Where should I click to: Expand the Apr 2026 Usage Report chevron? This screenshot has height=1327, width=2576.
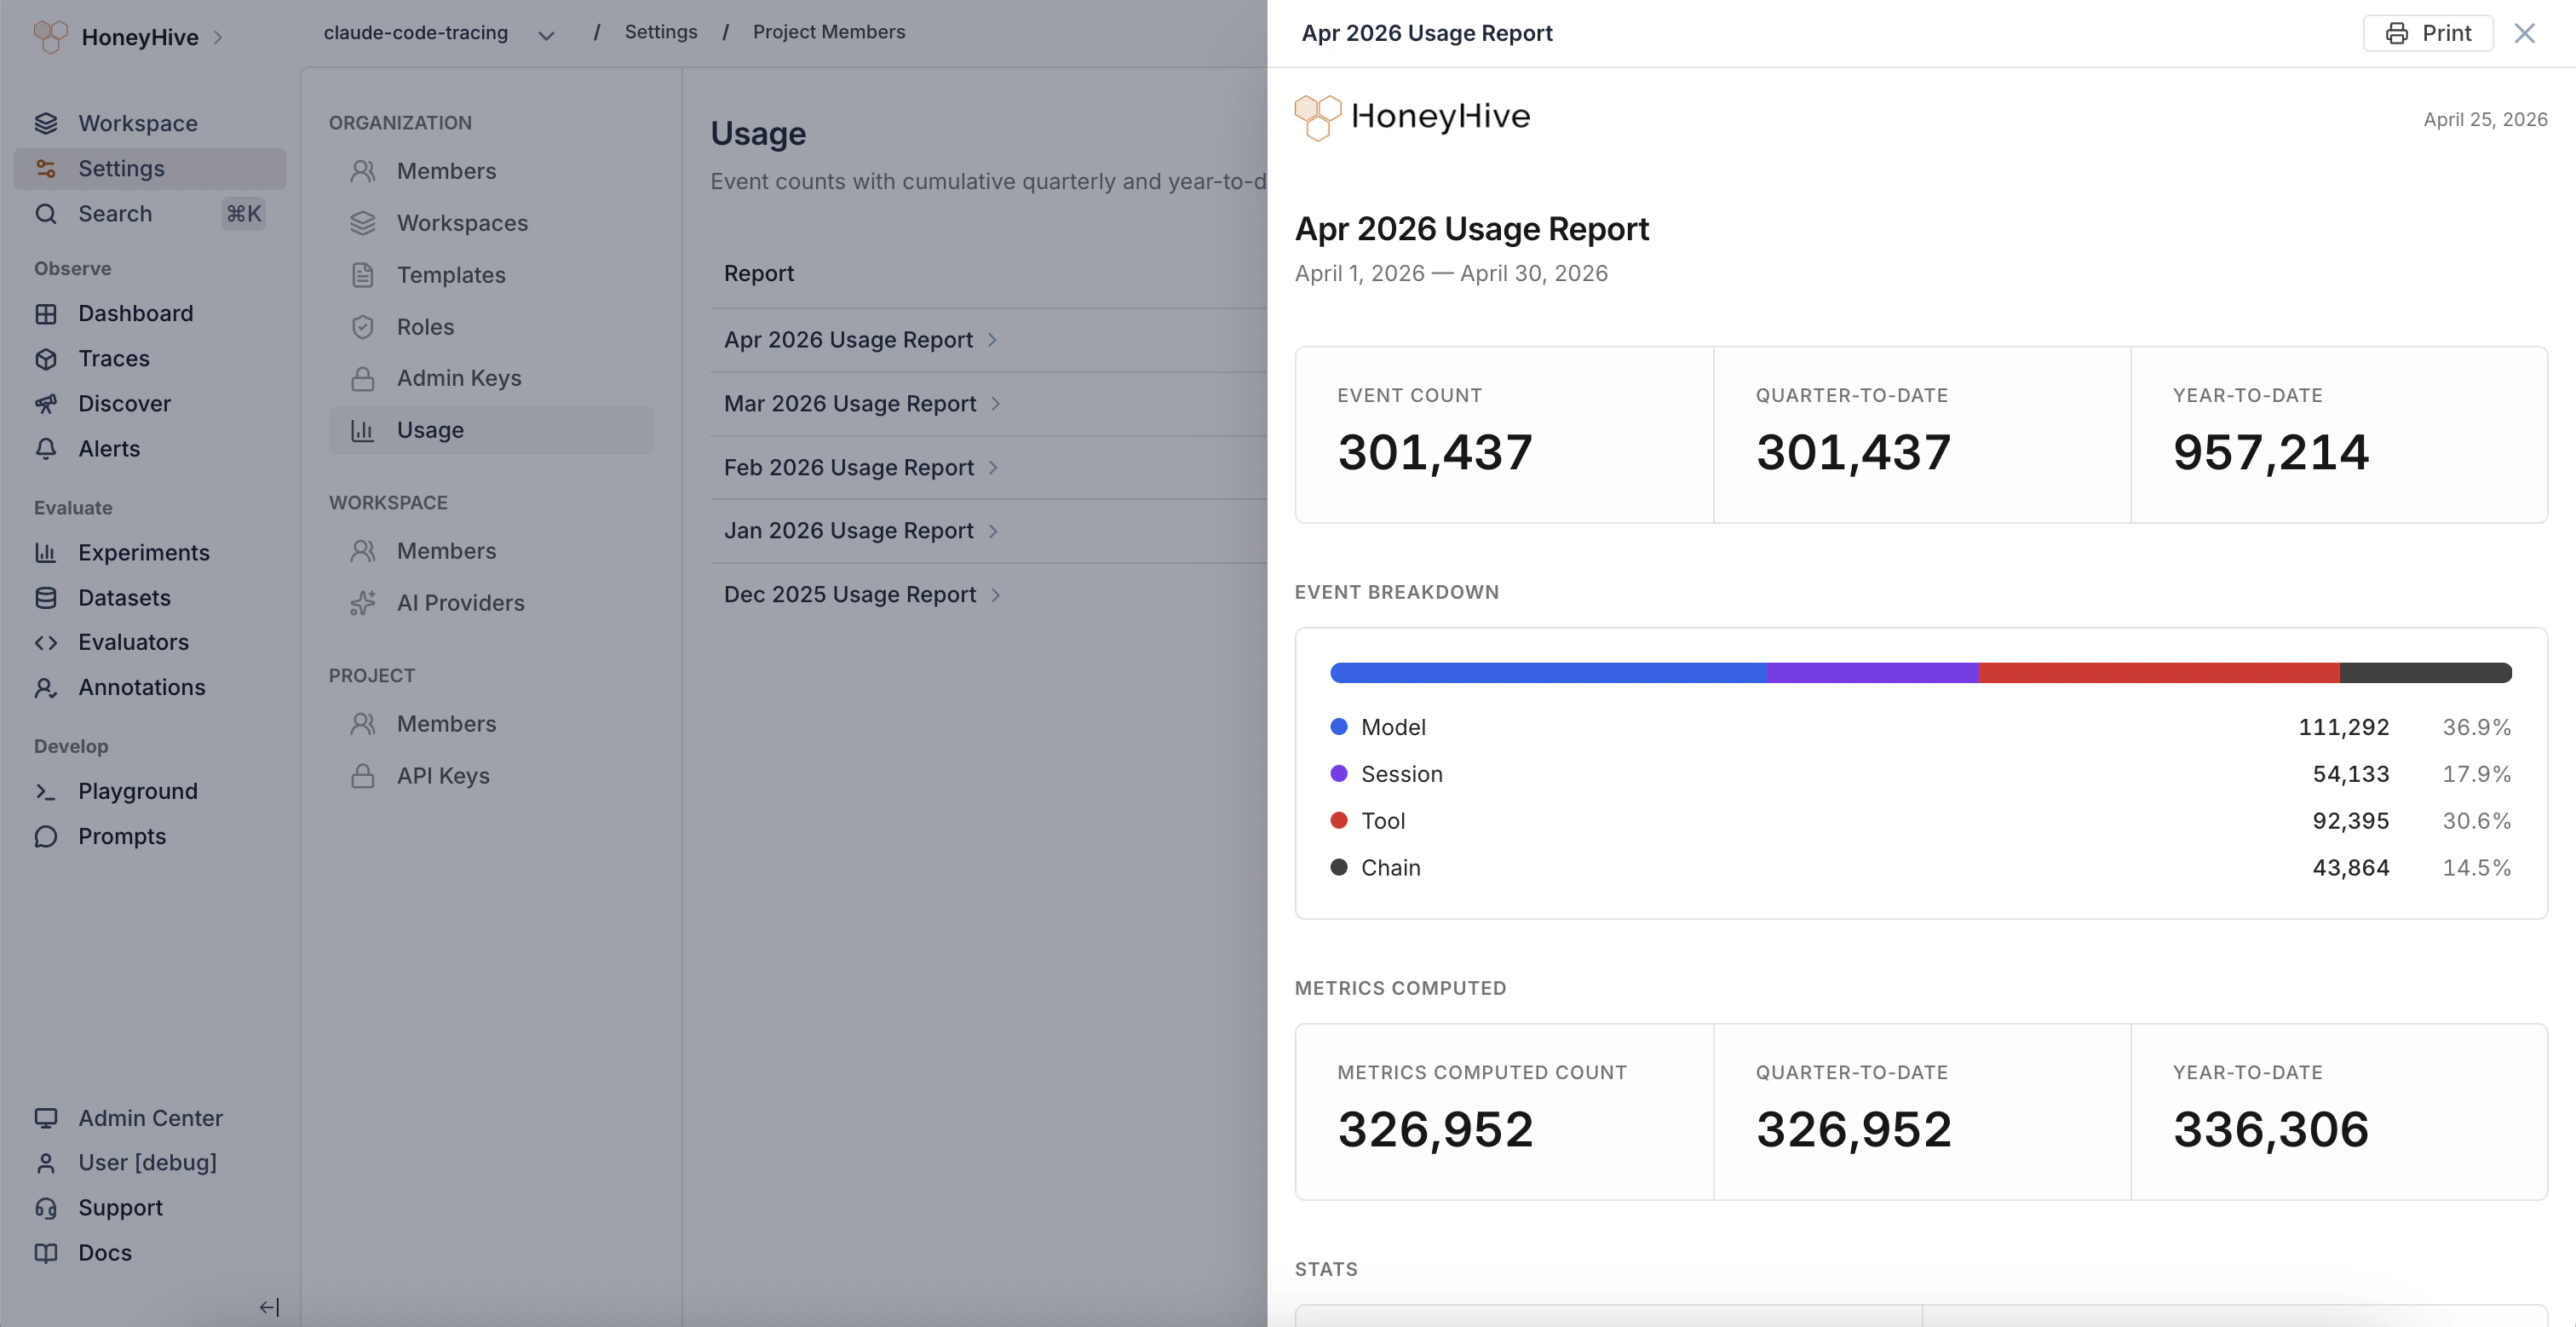(x=992, y=340)
